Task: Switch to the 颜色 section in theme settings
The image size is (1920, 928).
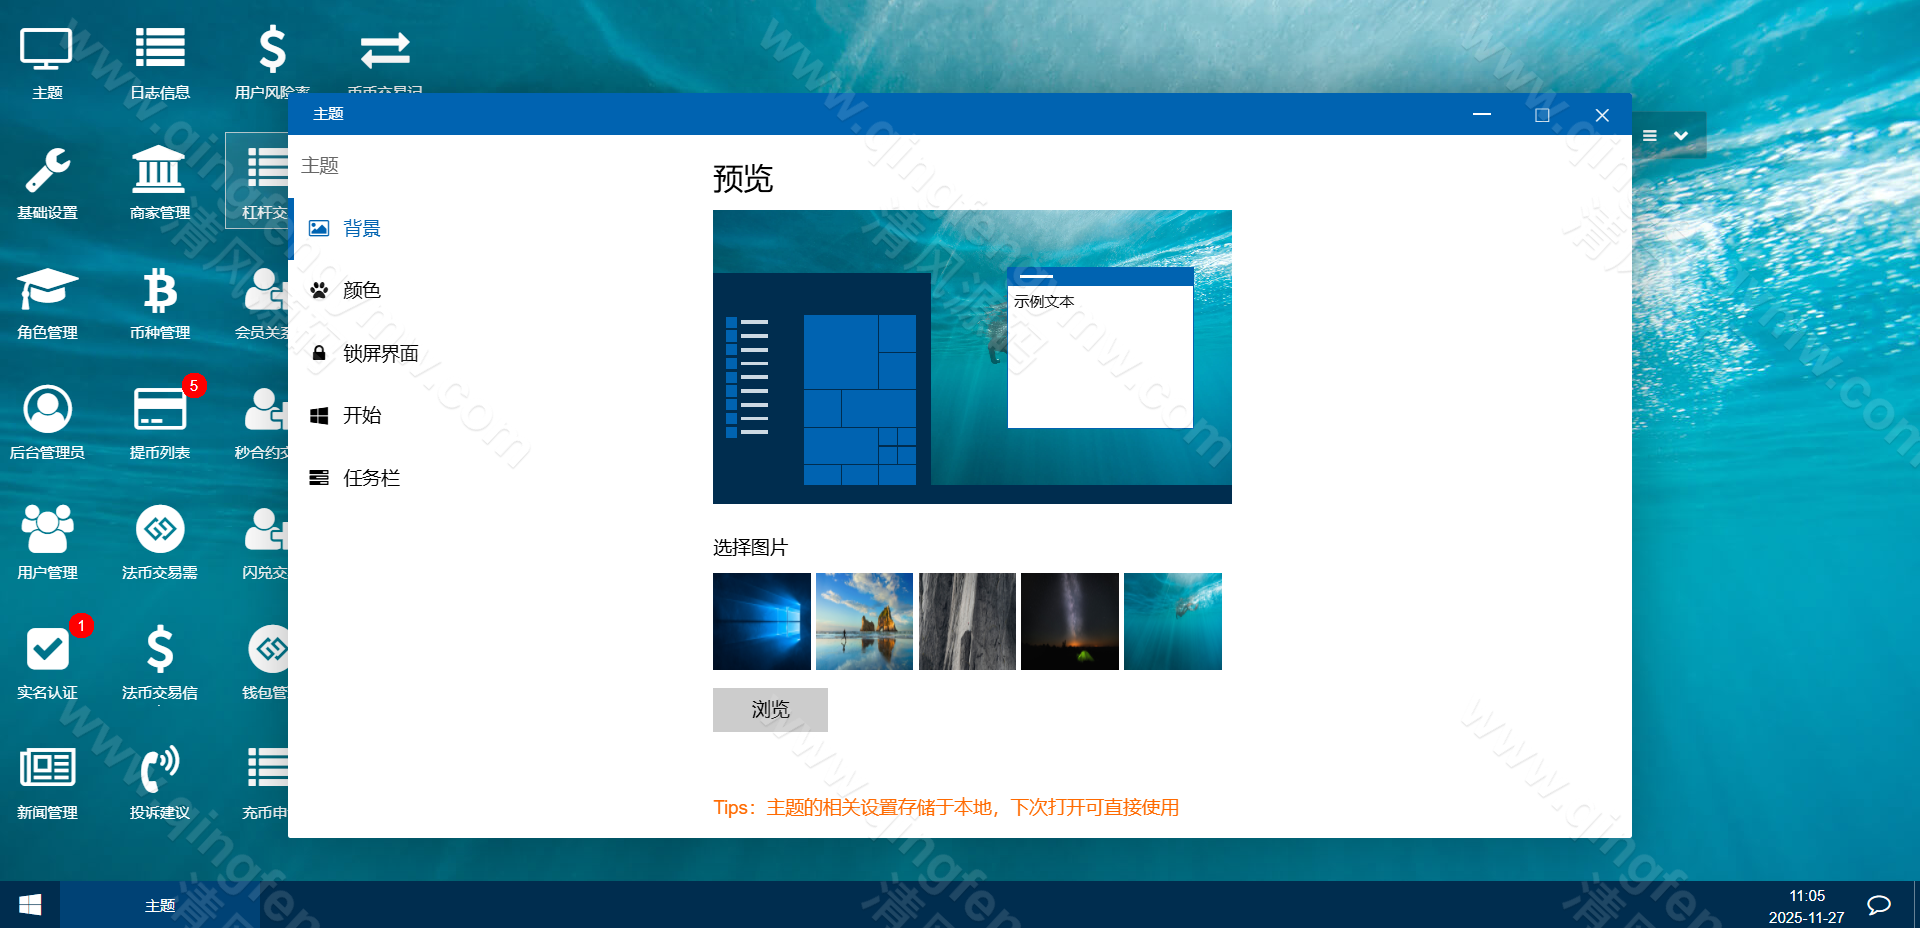Action: [362, 290]
